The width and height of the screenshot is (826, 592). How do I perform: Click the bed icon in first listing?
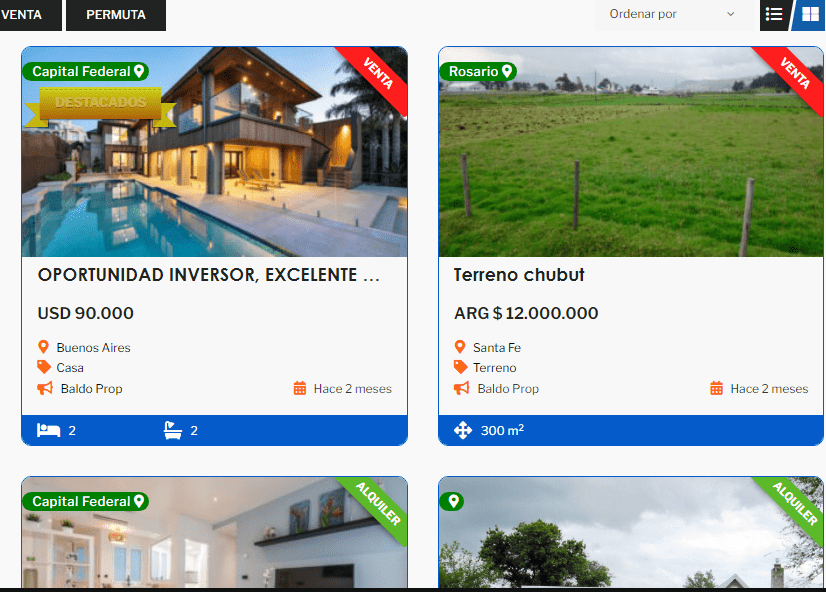[48, 431]
